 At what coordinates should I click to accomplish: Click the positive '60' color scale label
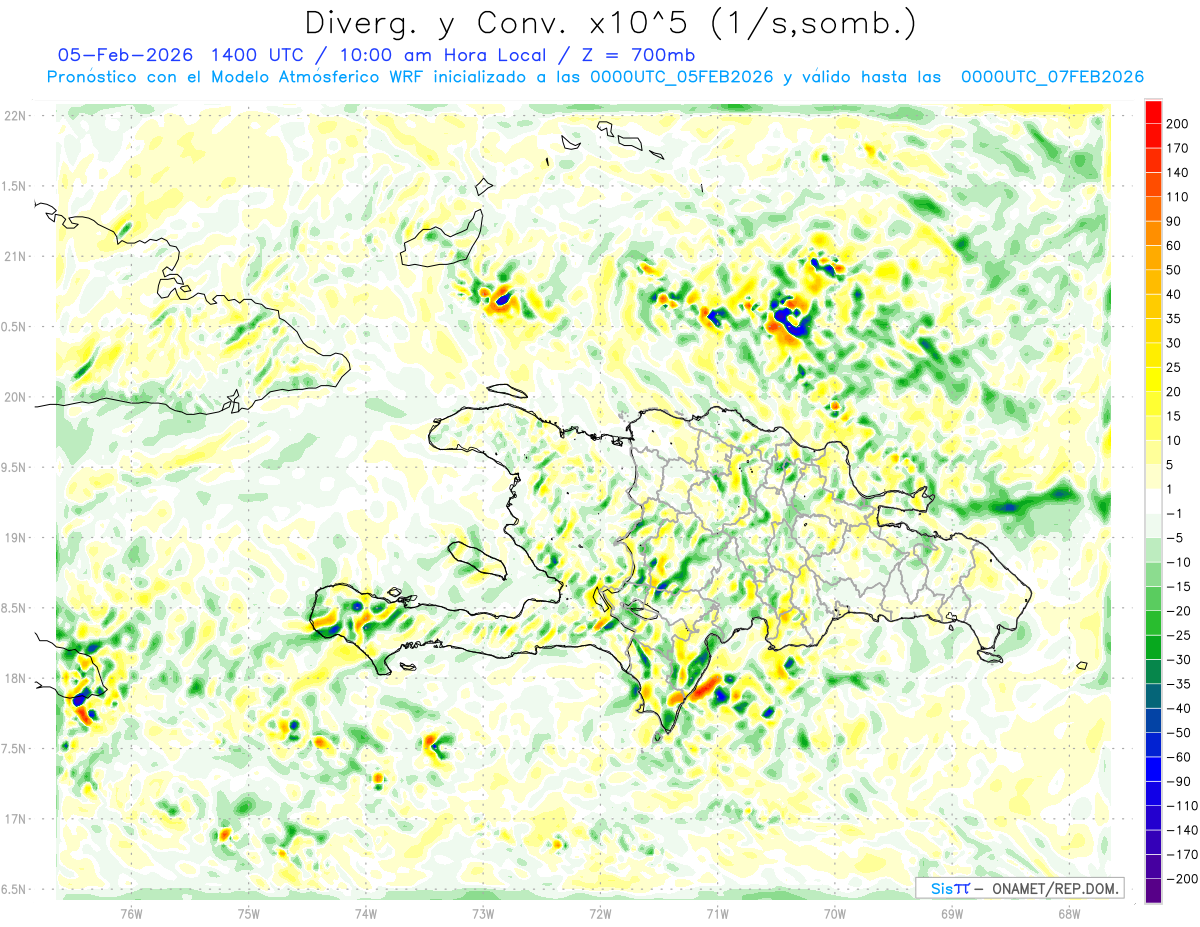[1174, 246]
